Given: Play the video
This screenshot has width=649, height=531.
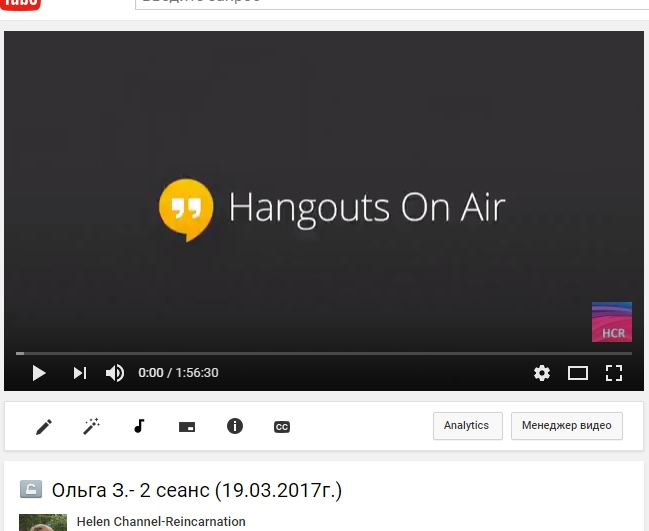Looking at the screenshot, I should (39, 373).
